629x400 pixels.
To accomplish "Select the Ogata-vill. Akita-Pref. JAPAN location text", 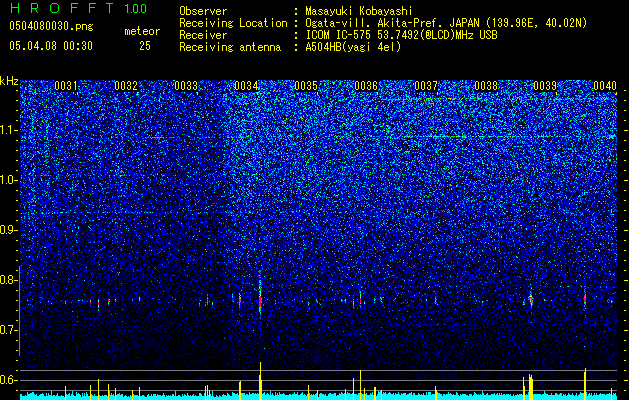I will coord(446,23).
